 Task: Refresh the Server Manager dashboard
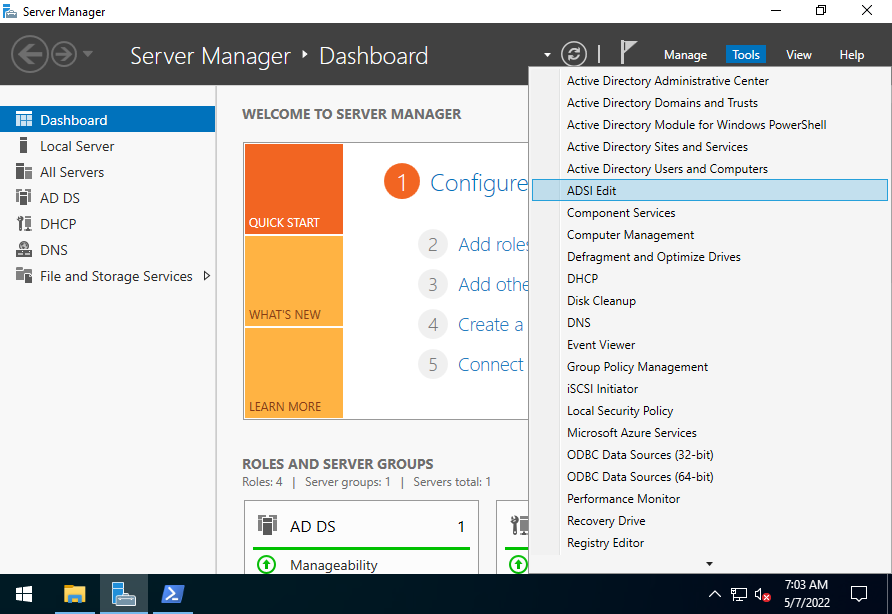573,55
